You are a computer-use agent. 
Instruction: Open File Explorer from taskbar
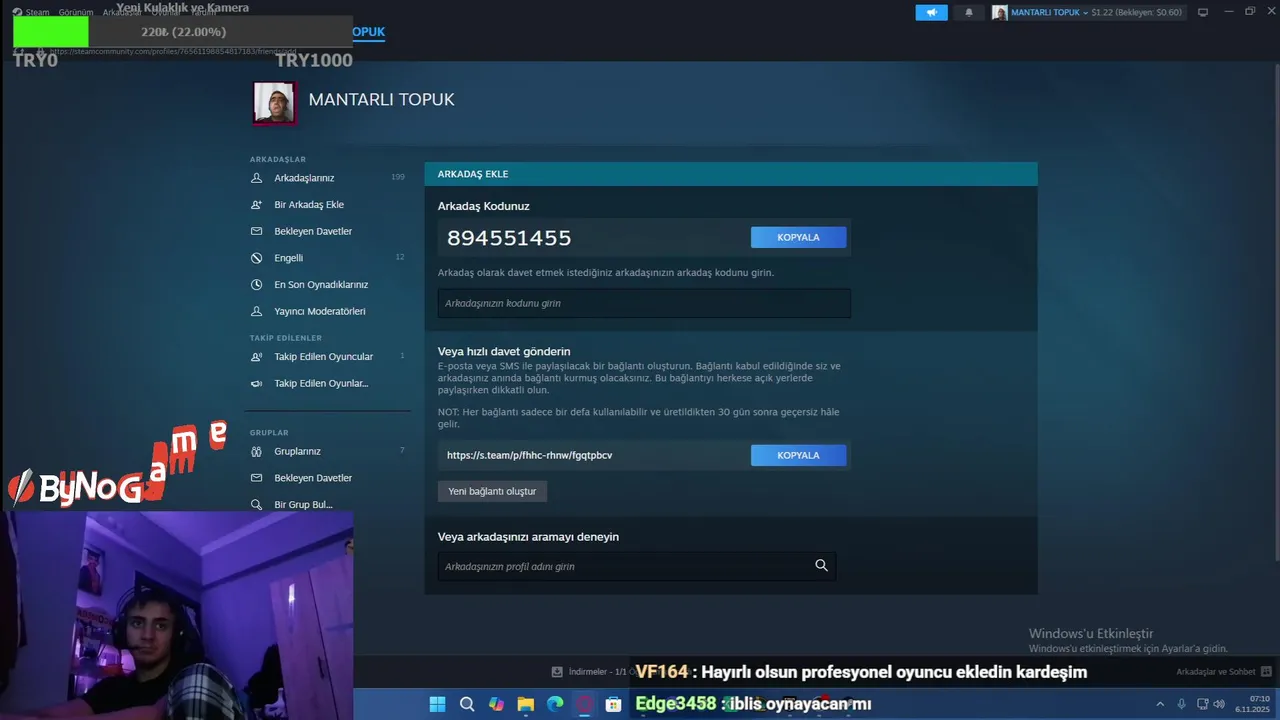click(525, 704)
